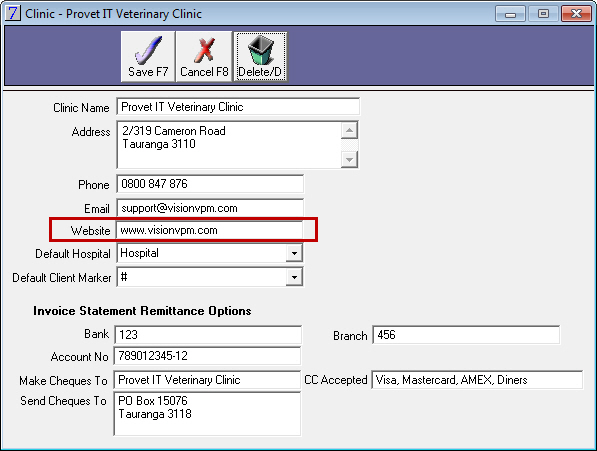Click inside the Address text box
Image resolution: width=597 pixels, height=451 pixels.
229,145
